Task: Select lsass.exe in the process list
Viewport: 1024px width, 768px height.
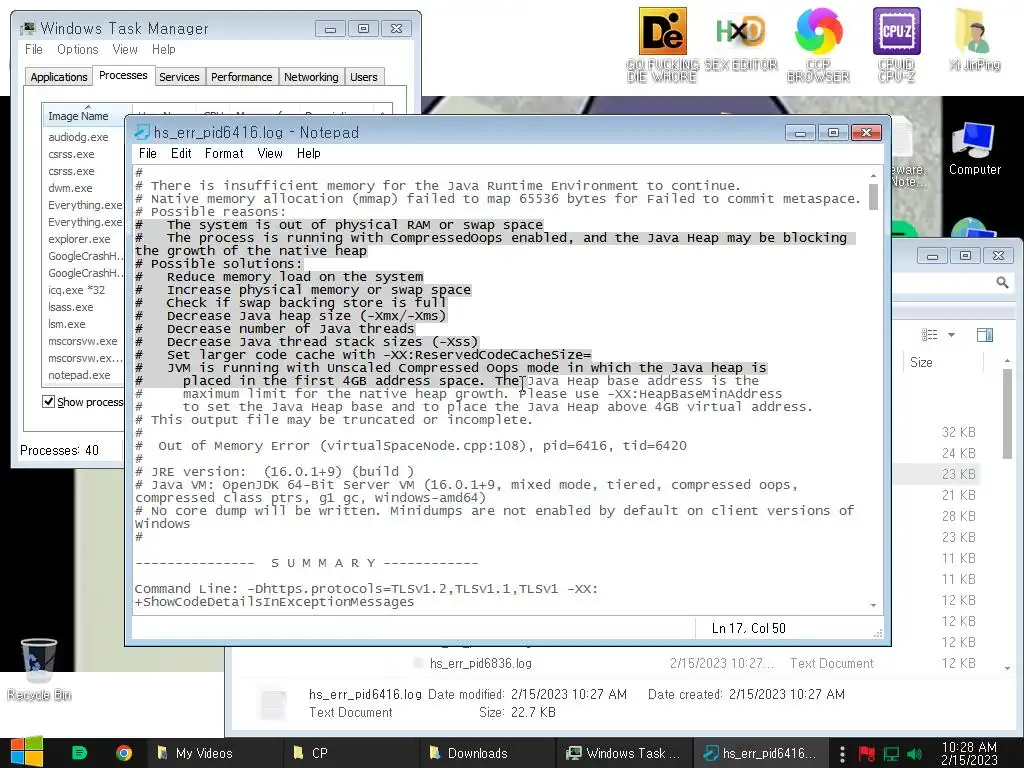Action: (x=71, y=307)
